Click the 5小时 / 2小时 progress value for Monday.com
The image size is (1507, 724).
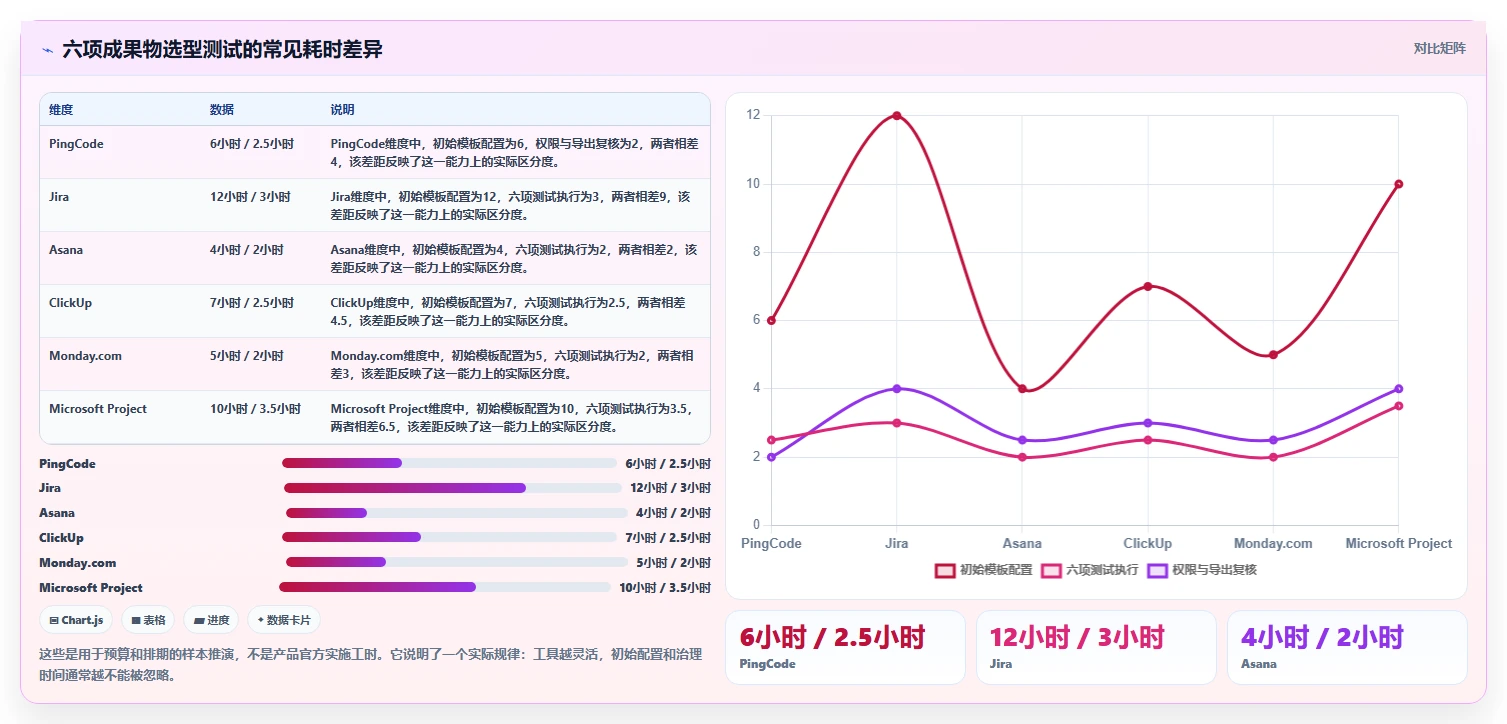(x=673, y=563)
